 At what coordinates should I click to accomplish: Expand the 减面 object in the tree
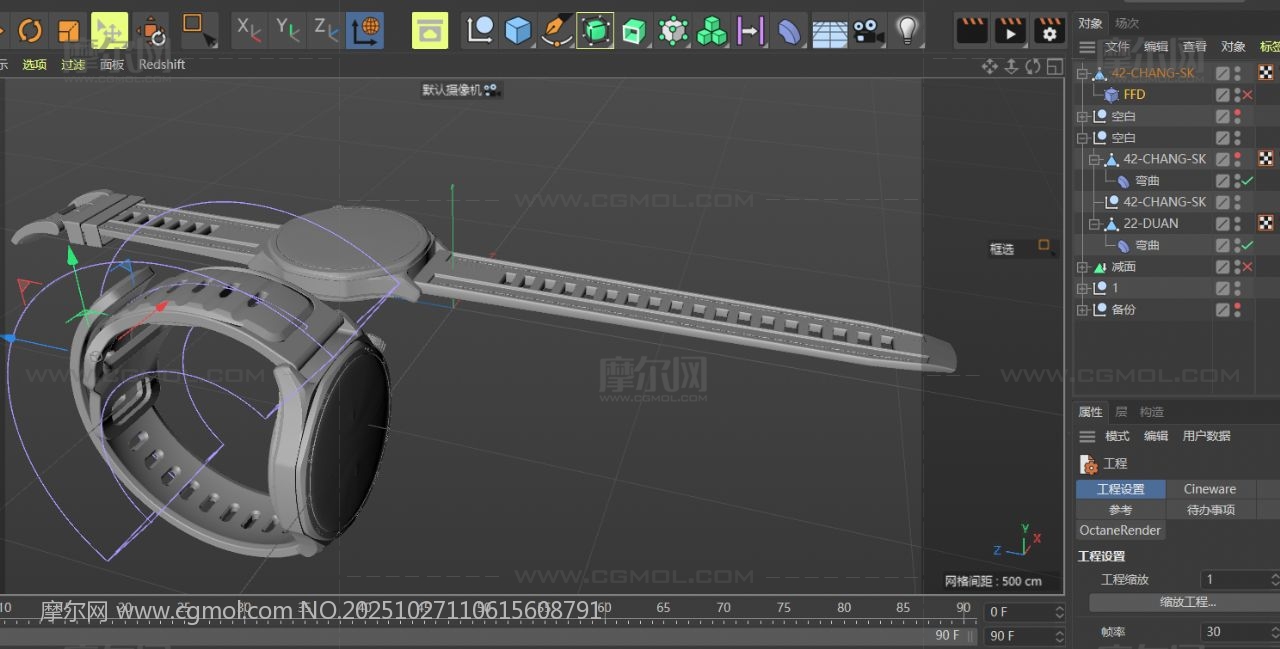(1082, 267)
